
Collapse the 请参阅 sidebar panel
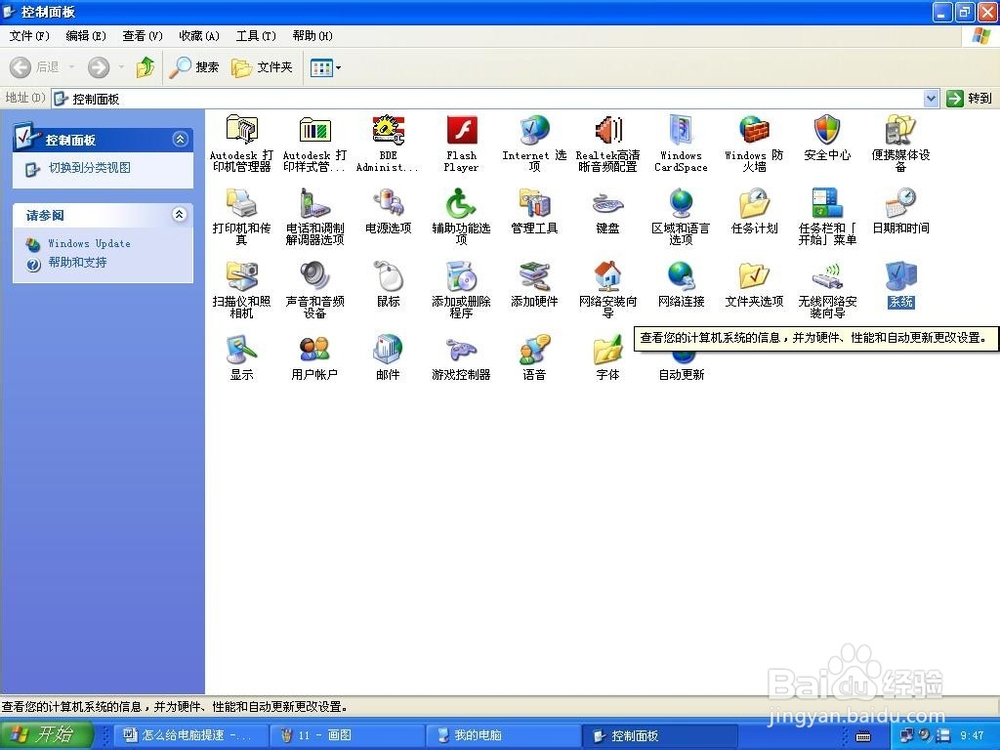pyautogui.click(x=180, y=214)
